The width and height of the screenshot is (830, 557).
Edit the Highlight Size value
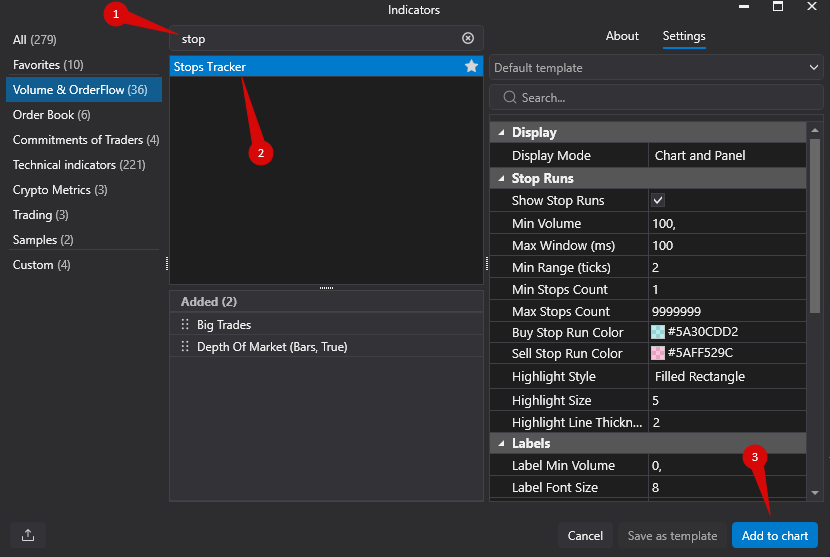pyautogui.click(x=727, y=400)
